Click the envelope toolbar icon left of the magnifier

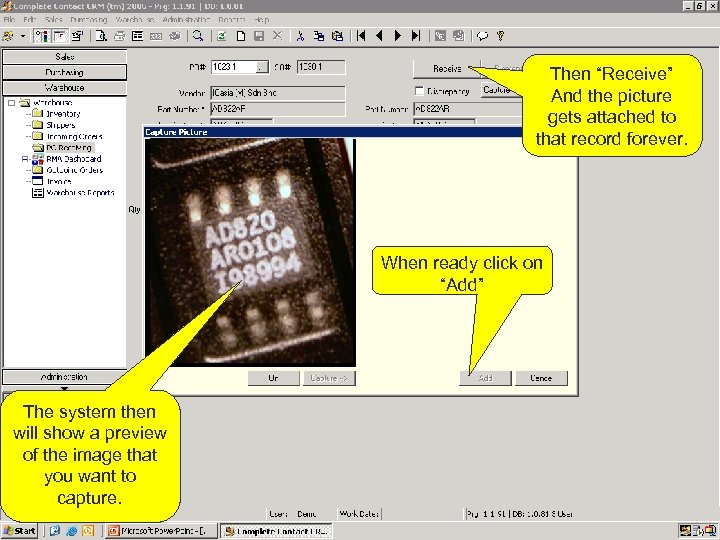174,36
